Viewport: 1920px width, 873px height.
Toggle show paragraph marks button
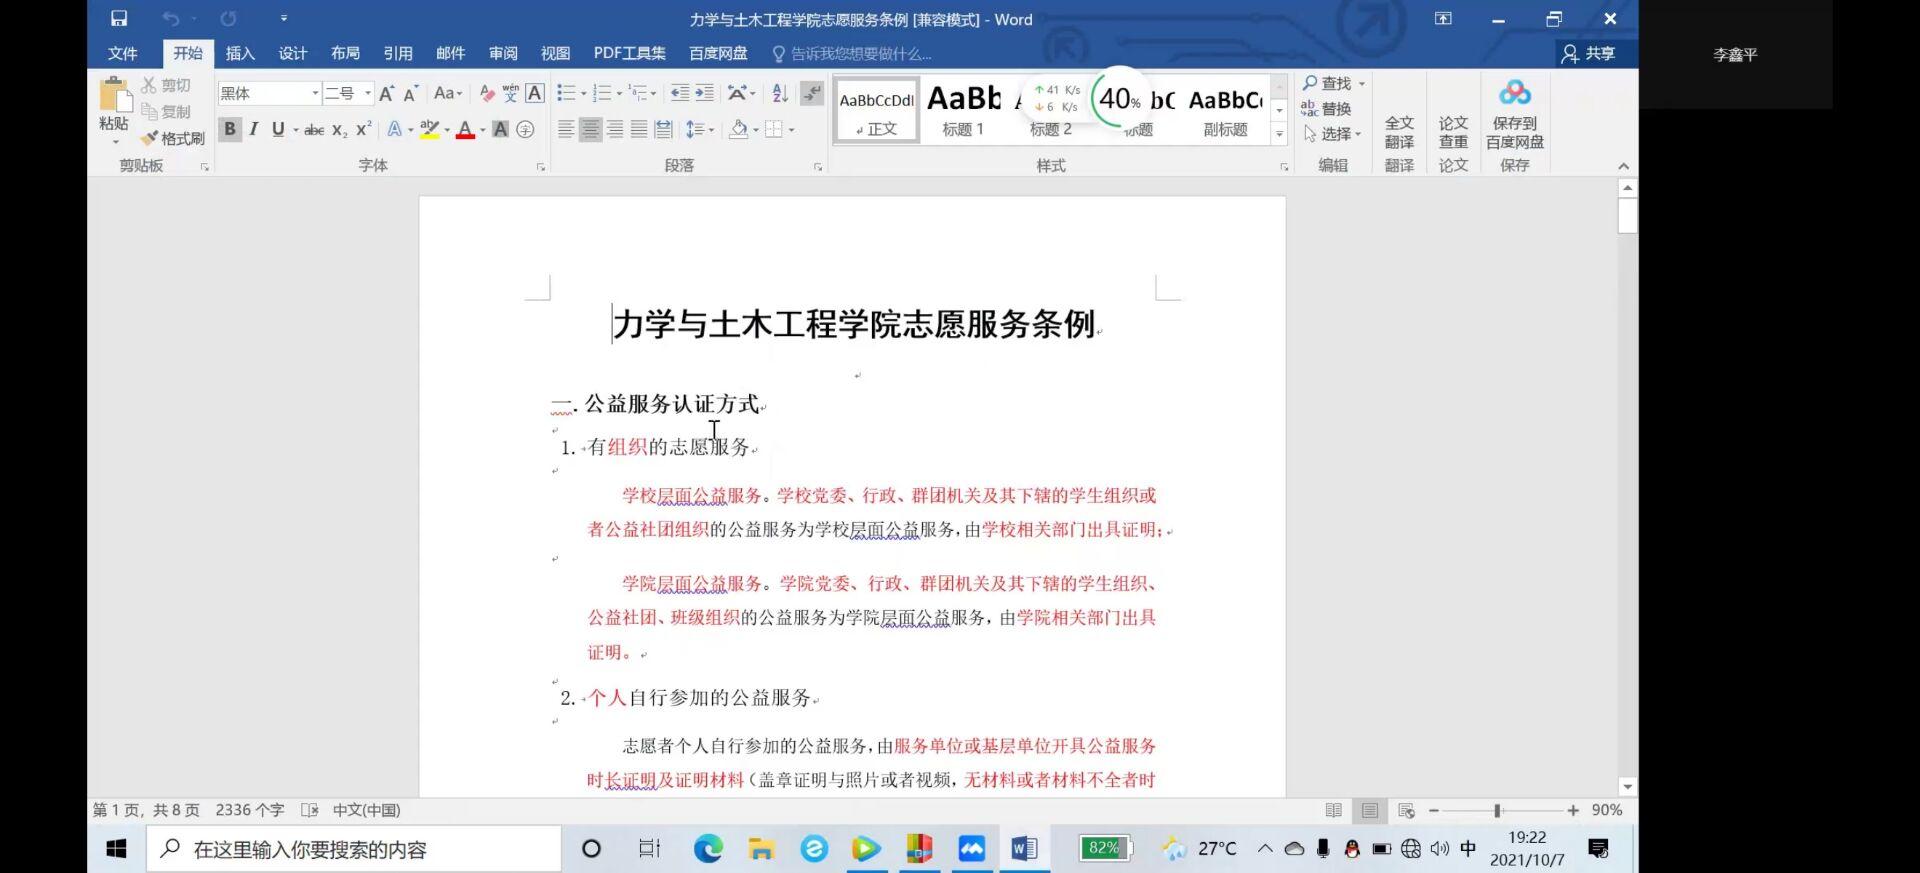812,93
